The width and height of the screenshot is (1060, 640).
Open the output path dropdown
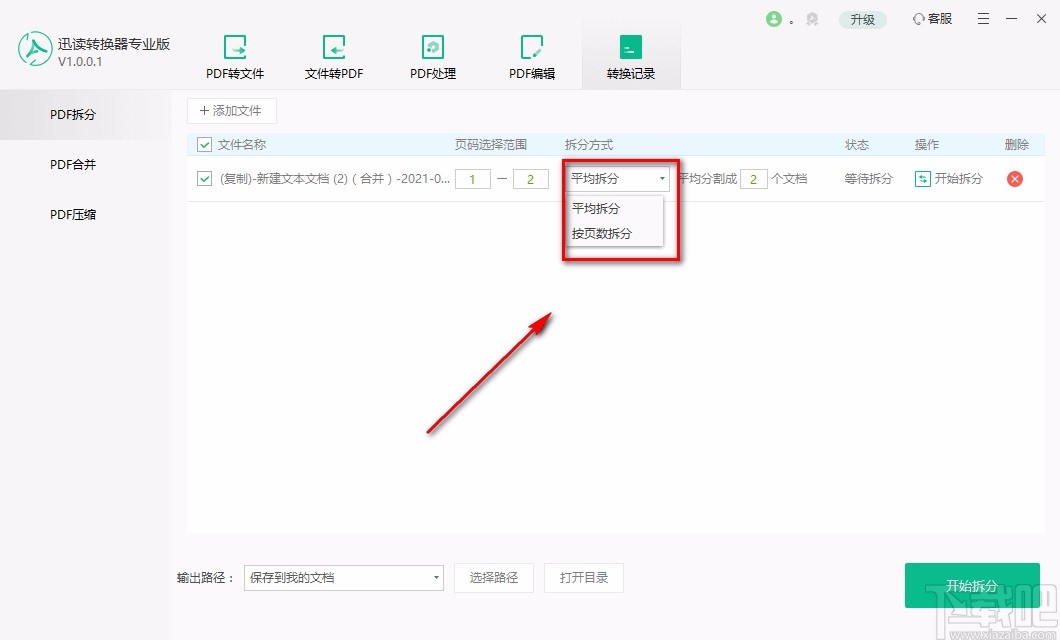(x=435, y=578)
